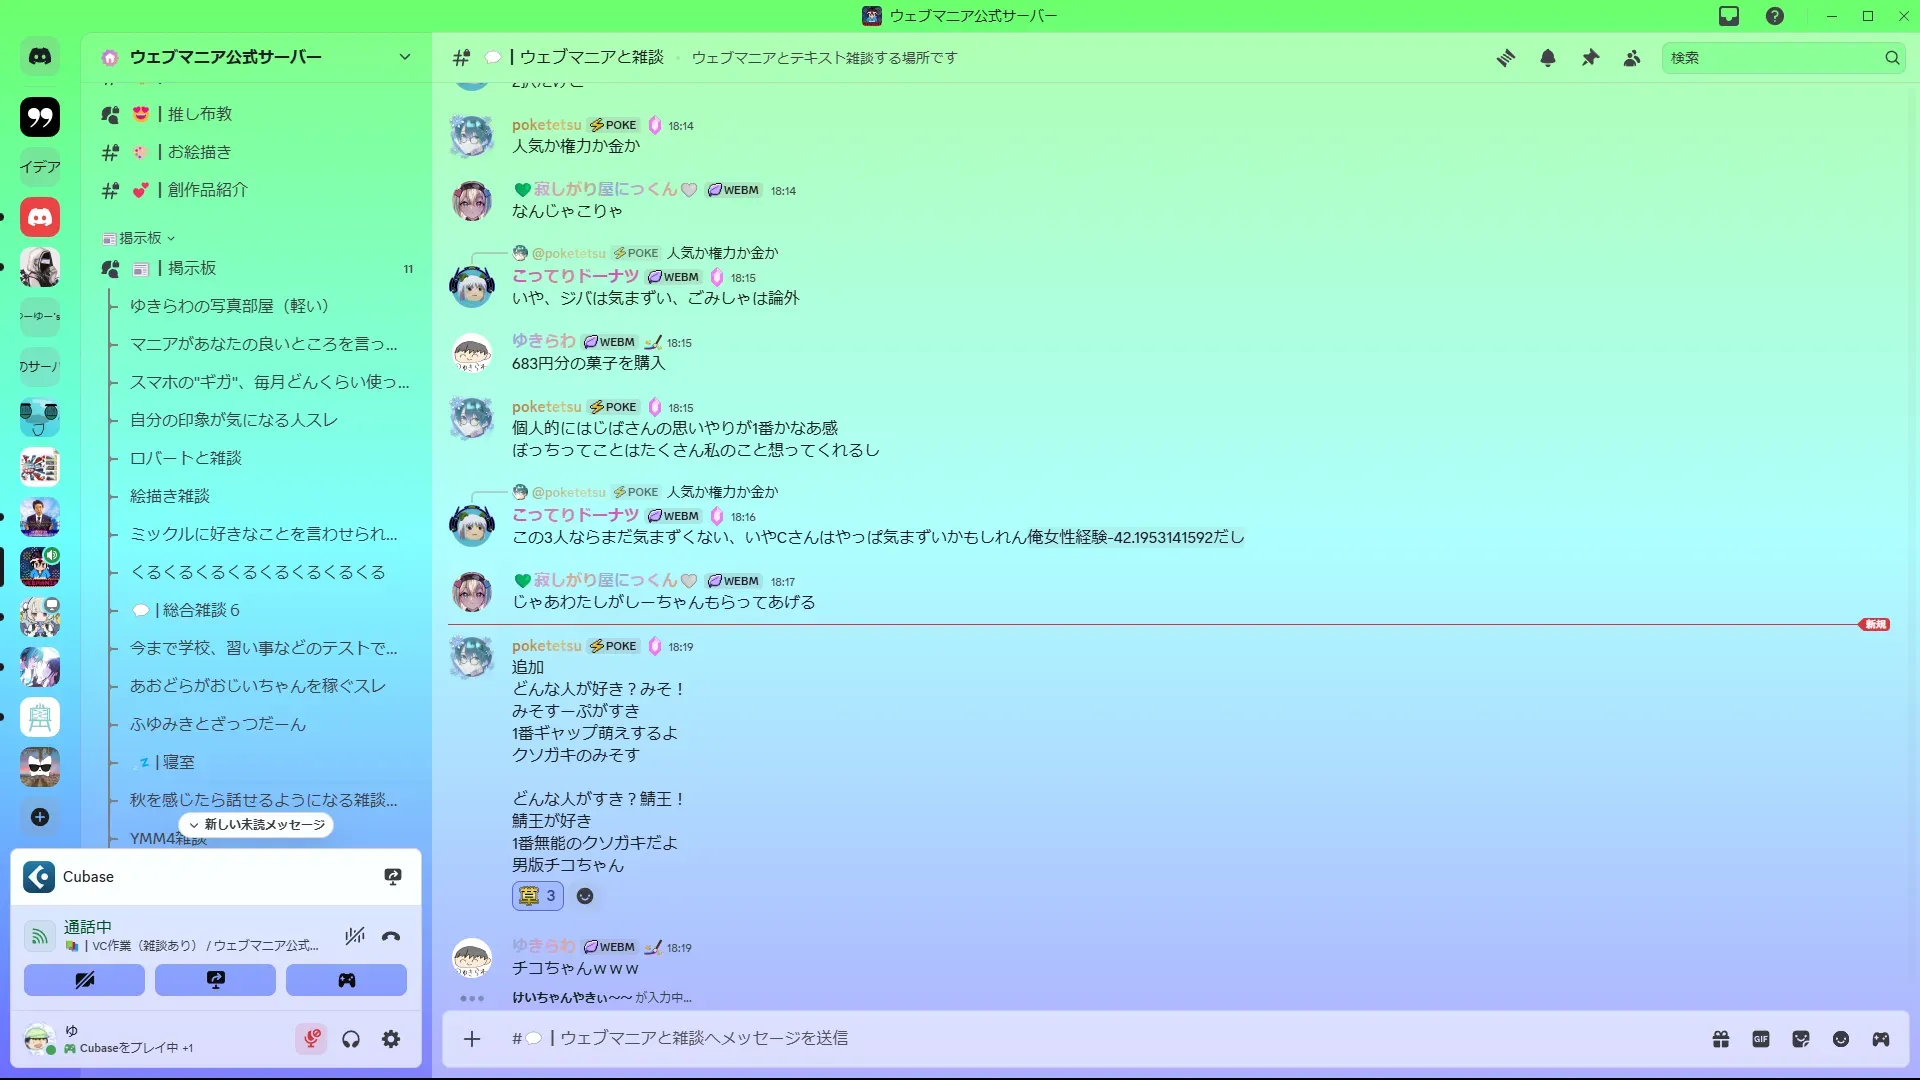Toggle noise suppression in call panel
Image resolution: width=1920 pixels, height=1080 pixels.
(354, 936)
